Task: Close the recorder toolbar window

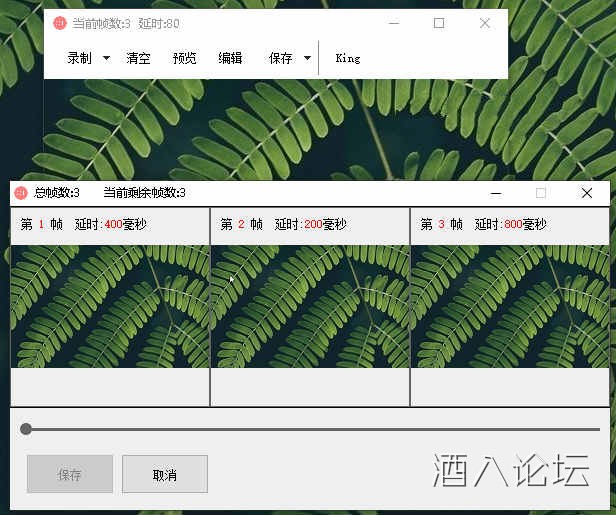Action: tap(485, 23)
